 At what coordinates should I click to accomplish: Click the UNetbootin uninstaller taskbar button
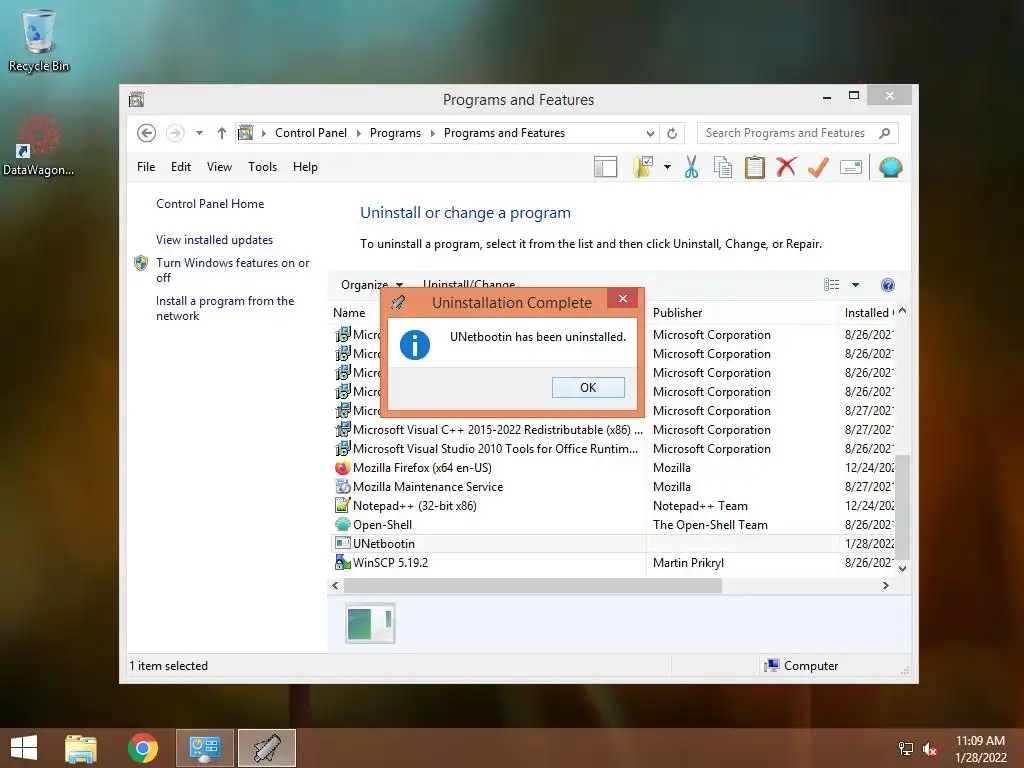266,748
